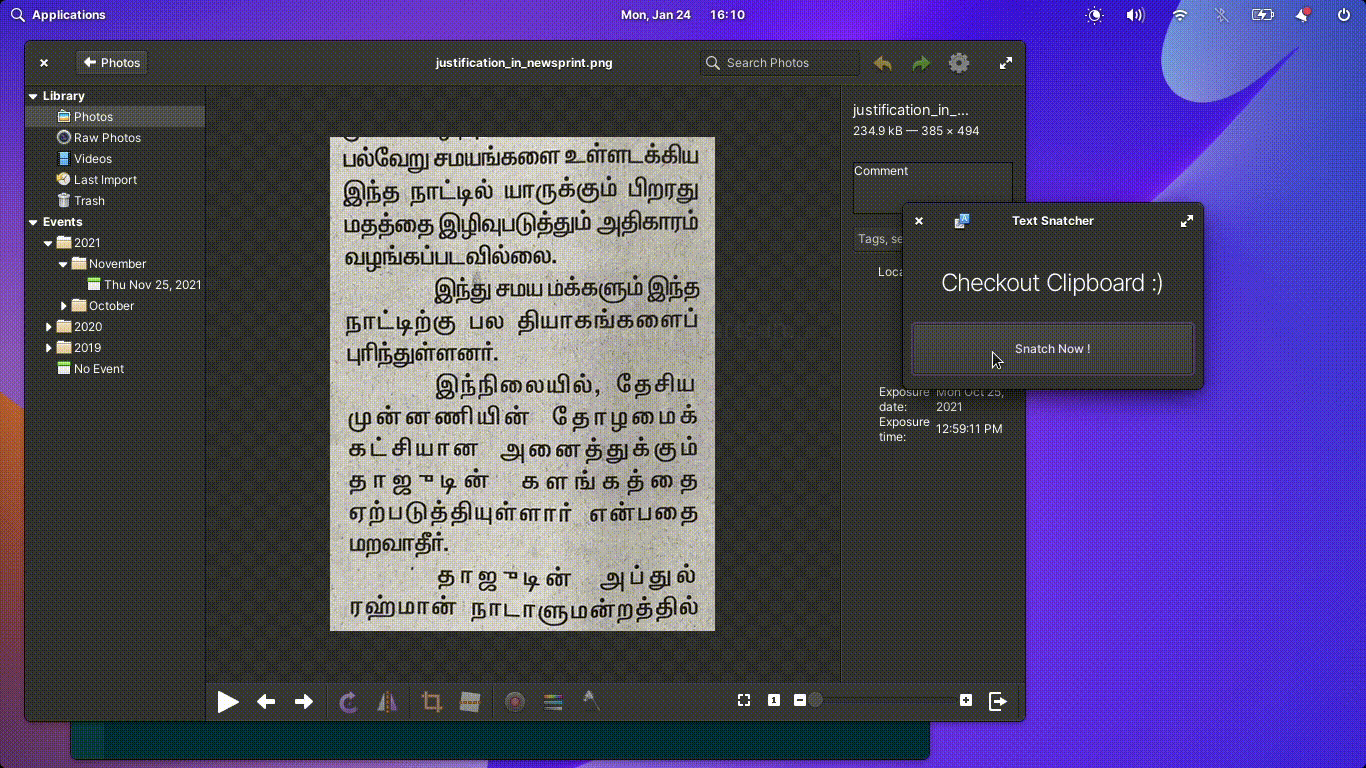1366x768 pixels.
Task: Select the Red-eye reduction tool
Action: pyautogui.click(x=515, y=702)
